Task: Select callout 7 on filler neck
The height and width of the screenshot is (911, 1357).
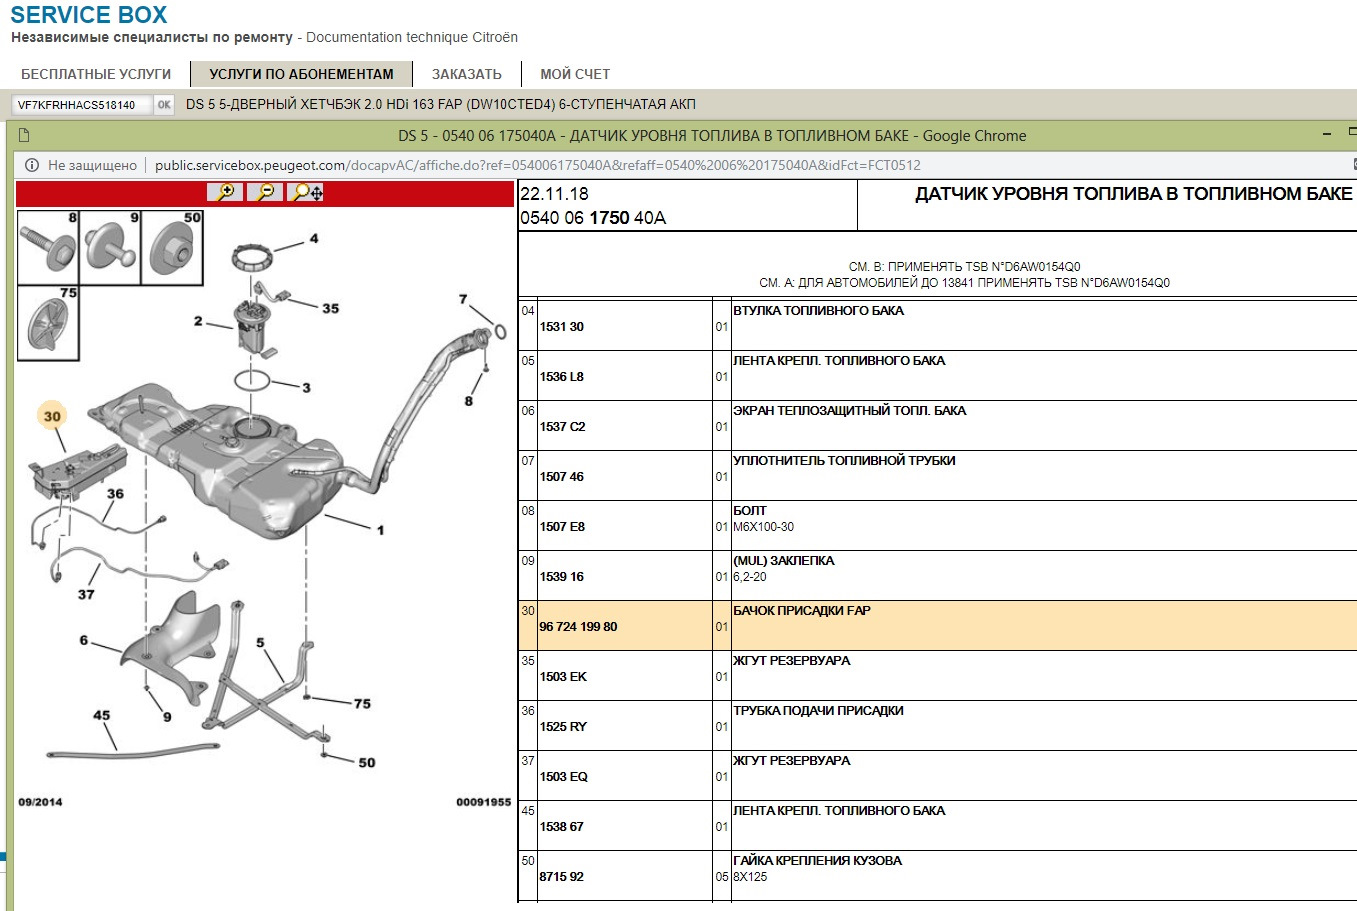Action: coord(463,299)
